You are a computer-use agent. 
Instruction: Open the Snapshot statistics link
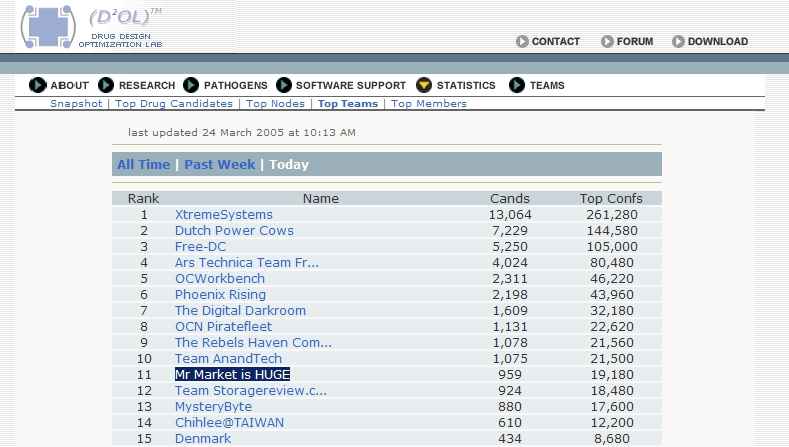pyautogui.click(x=76, y=104)
